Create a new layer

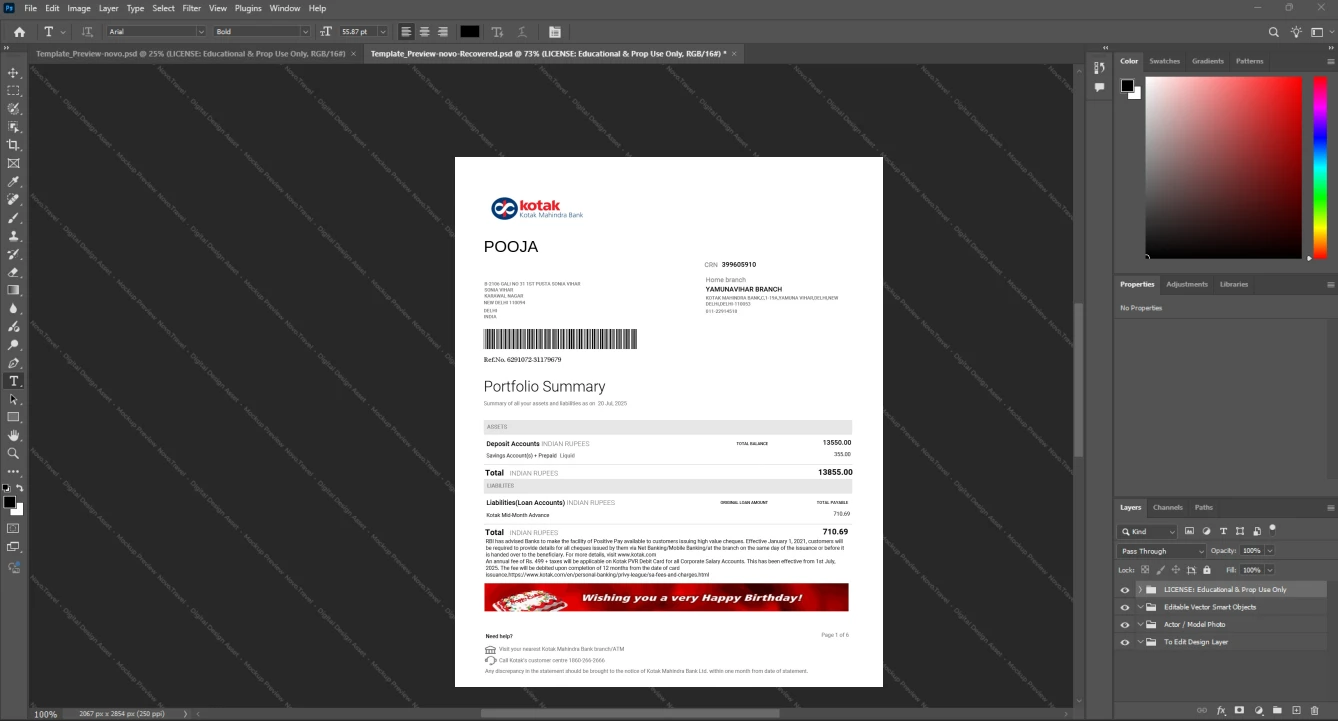[x=1296, y=710]
